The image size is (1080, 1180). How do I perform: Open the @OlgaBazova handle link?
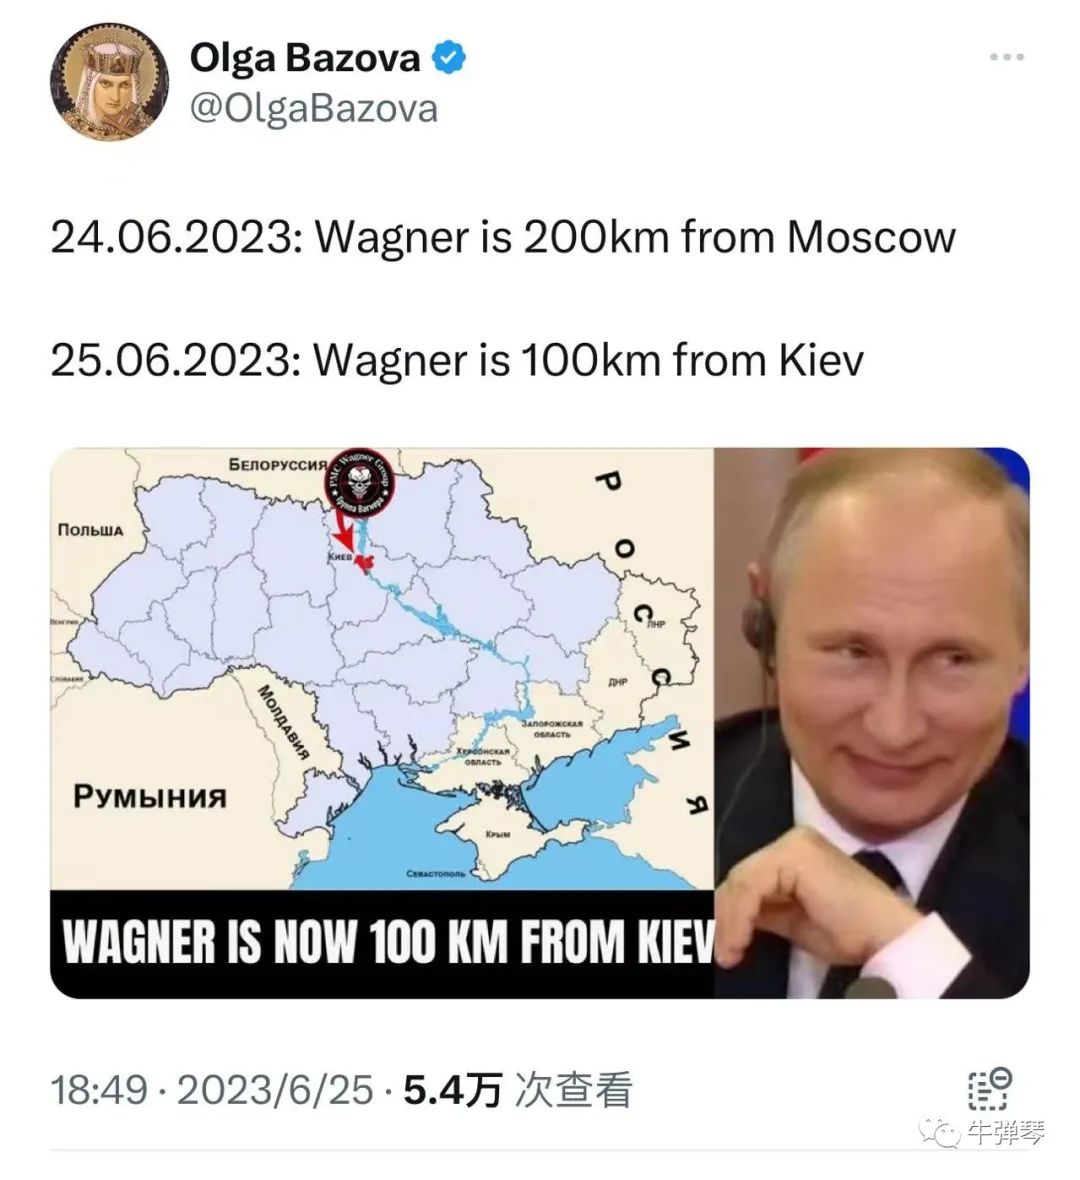314,108
